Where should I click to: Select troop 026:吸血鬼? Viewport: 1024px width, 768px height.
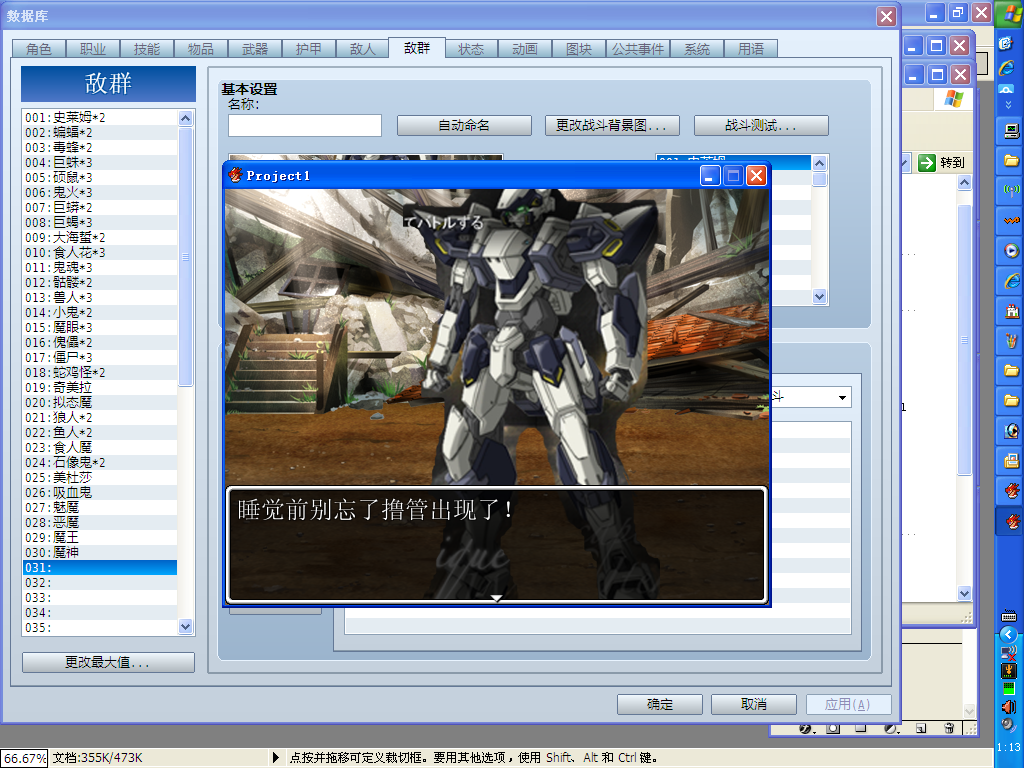click(x=100, y=493)
